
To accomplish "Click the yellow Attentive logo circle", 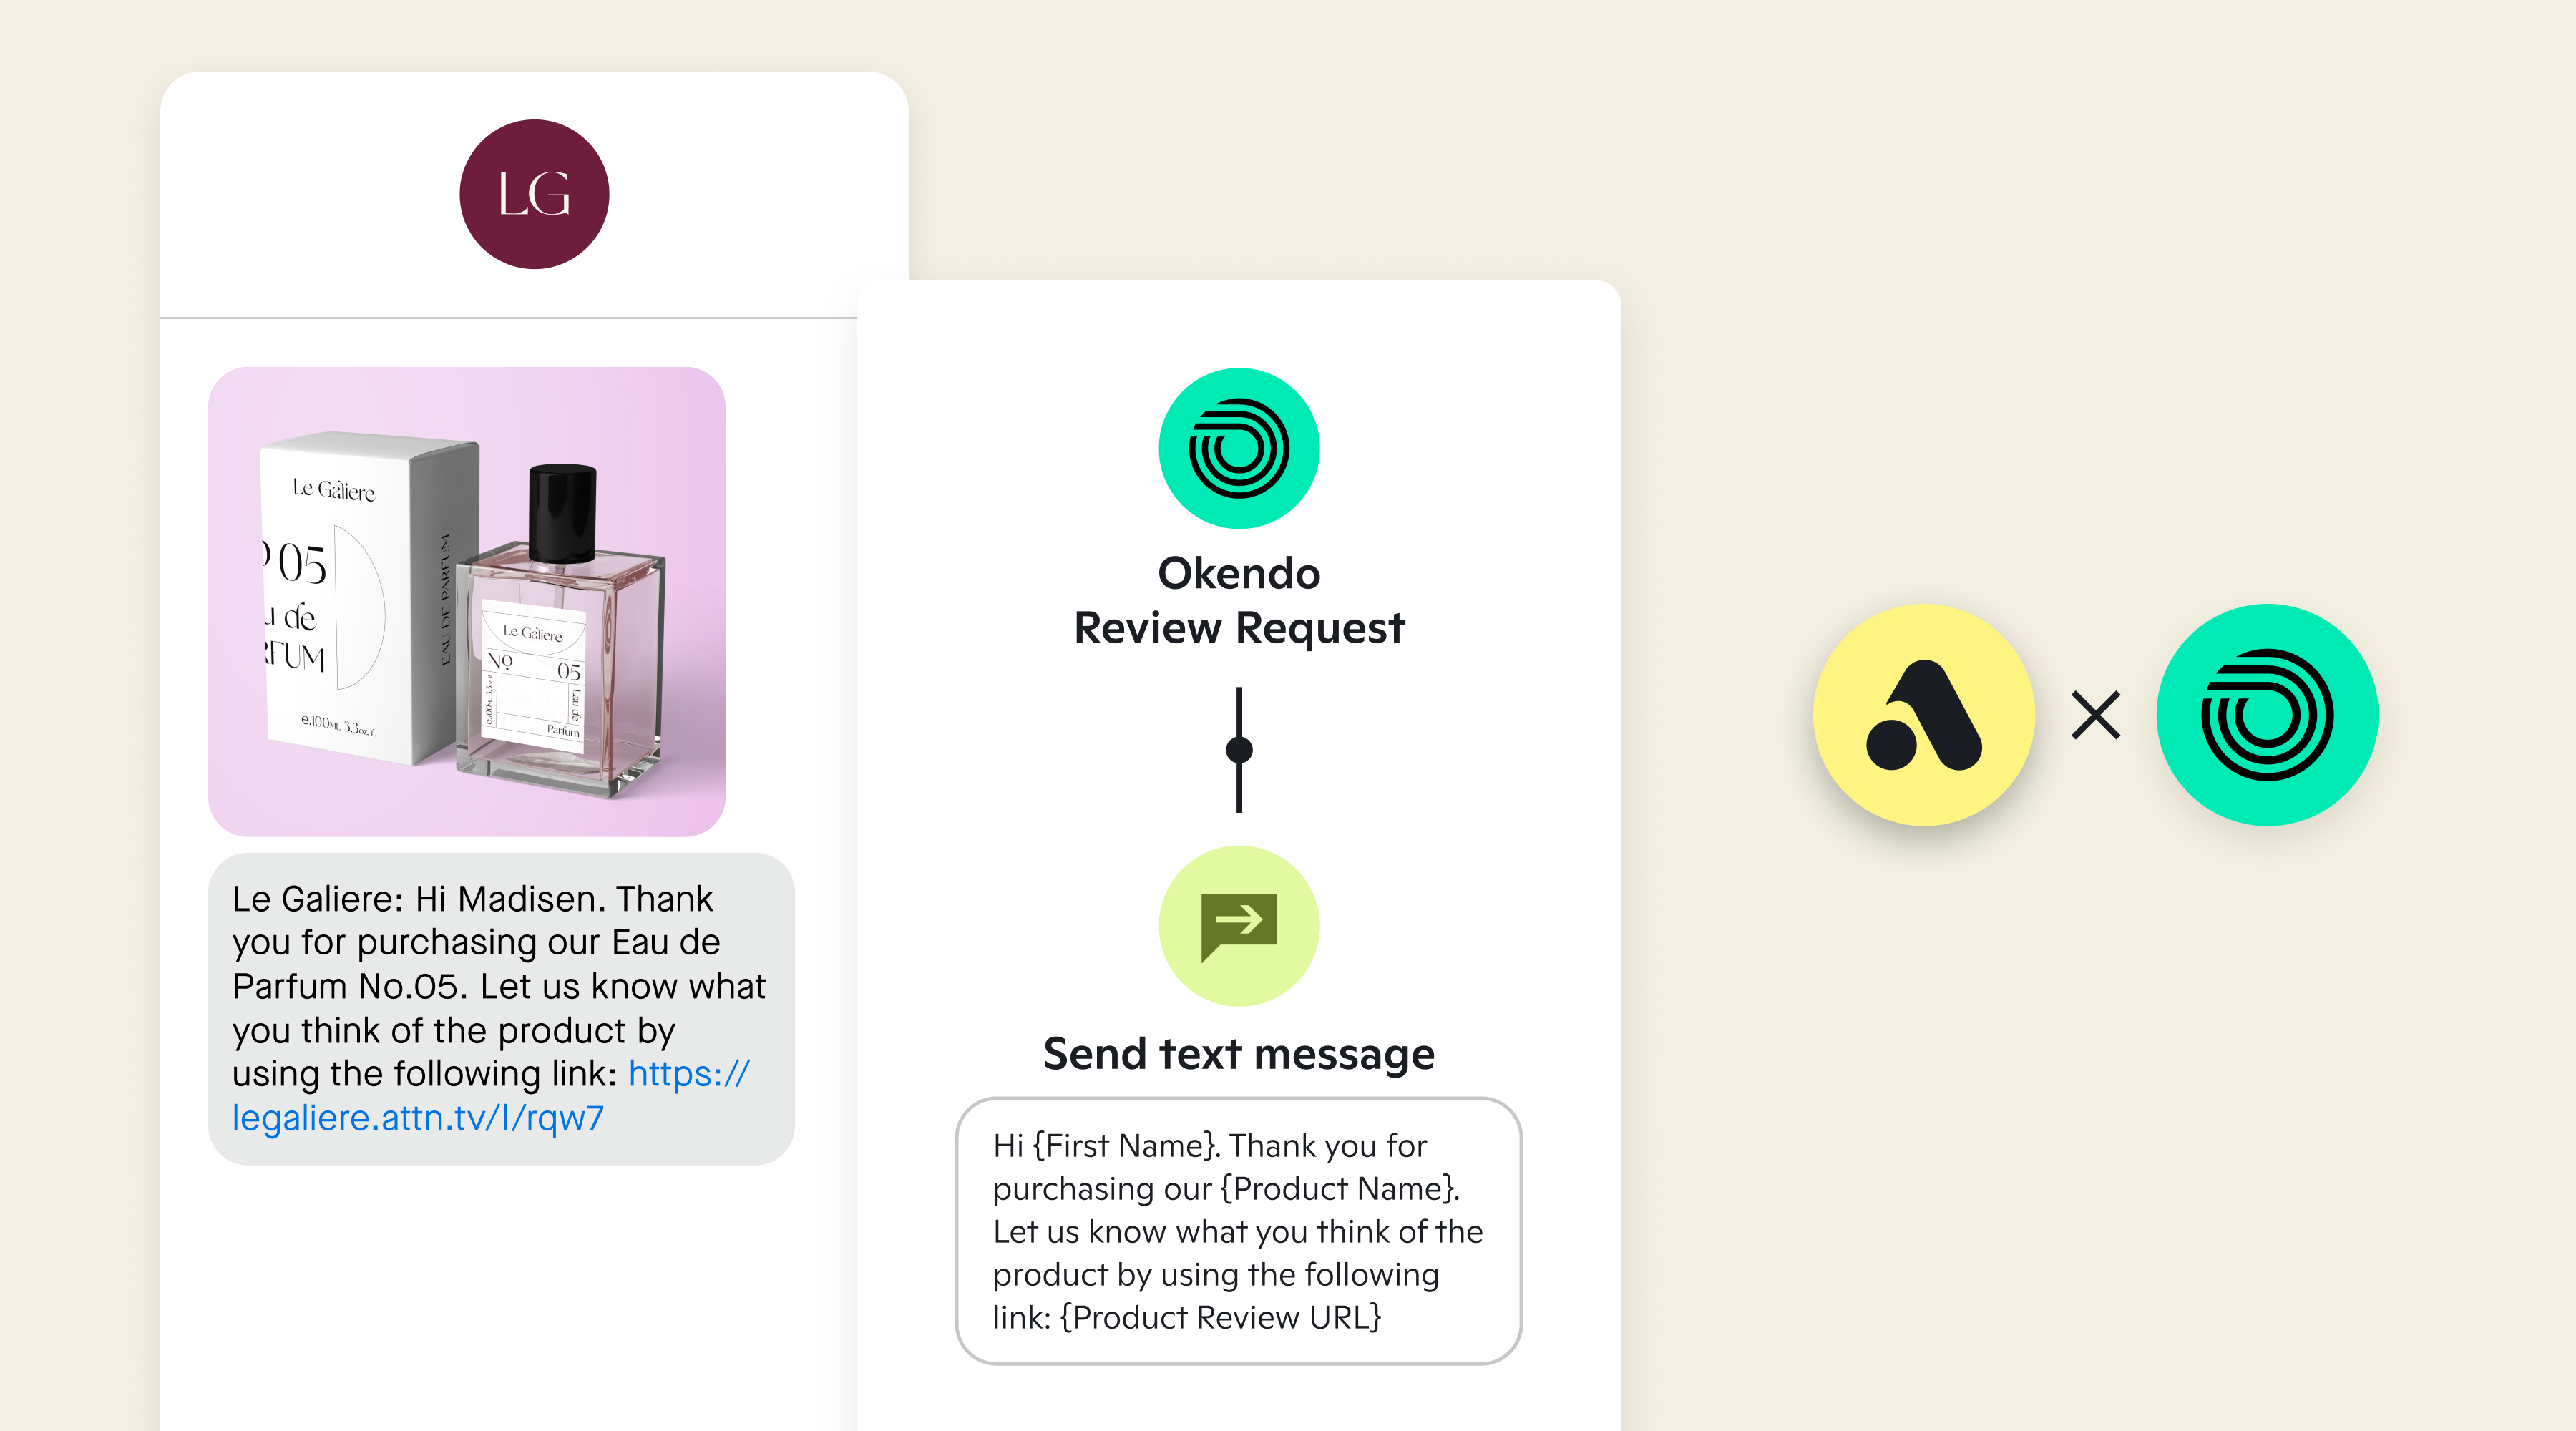I will 1924,715.
